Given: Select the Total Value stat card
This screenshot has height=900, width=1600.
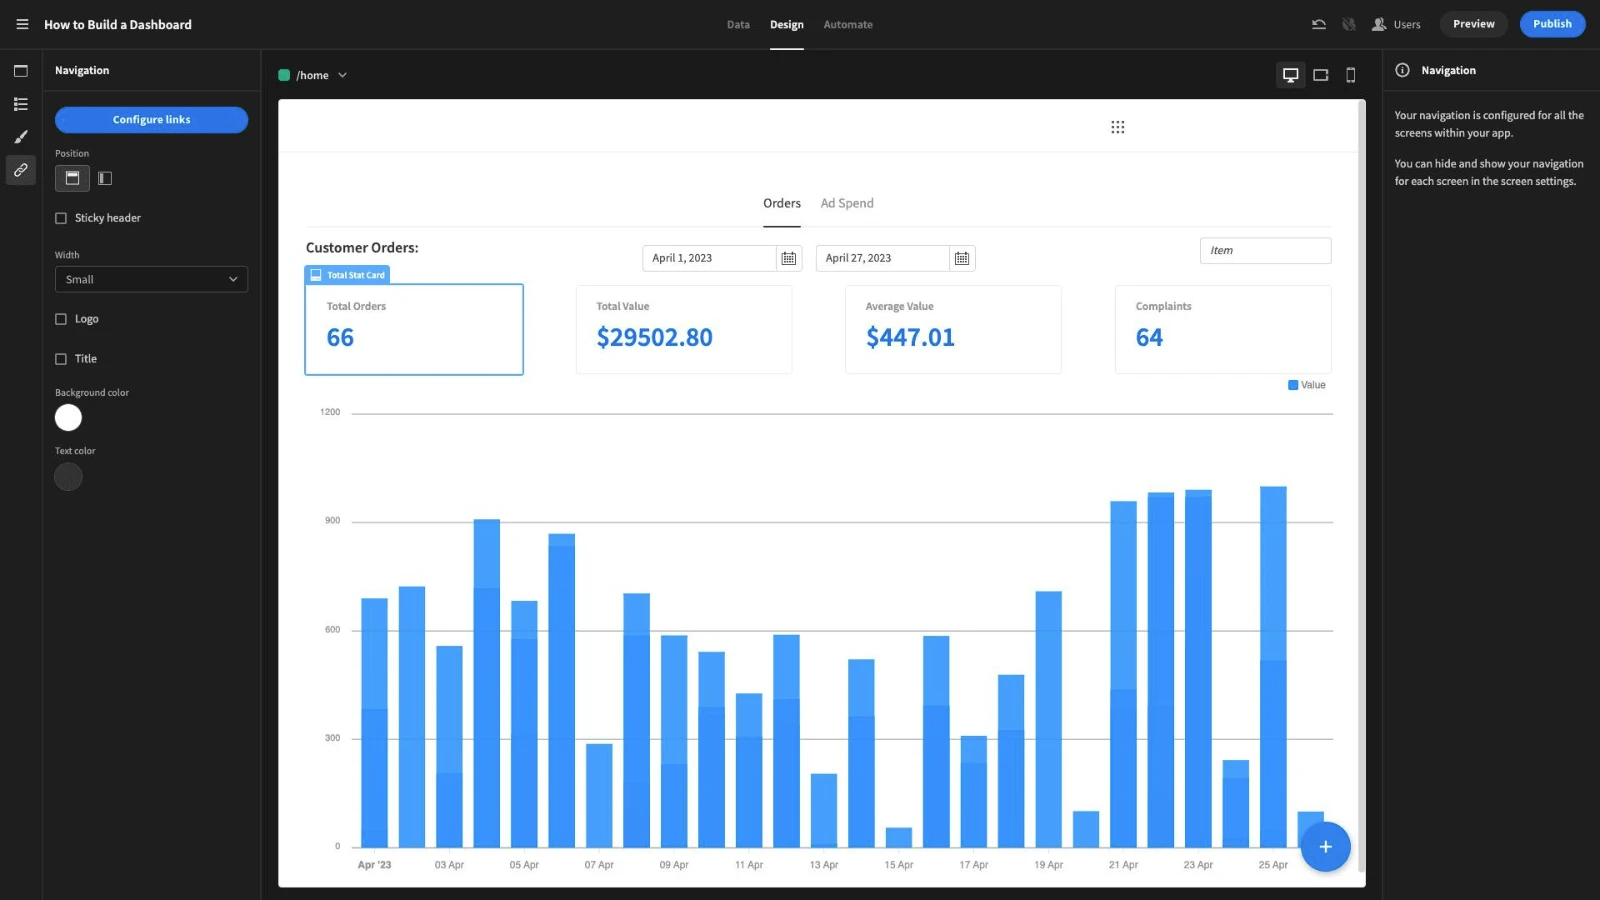Looking at the screenshot, I should (684, 330).
